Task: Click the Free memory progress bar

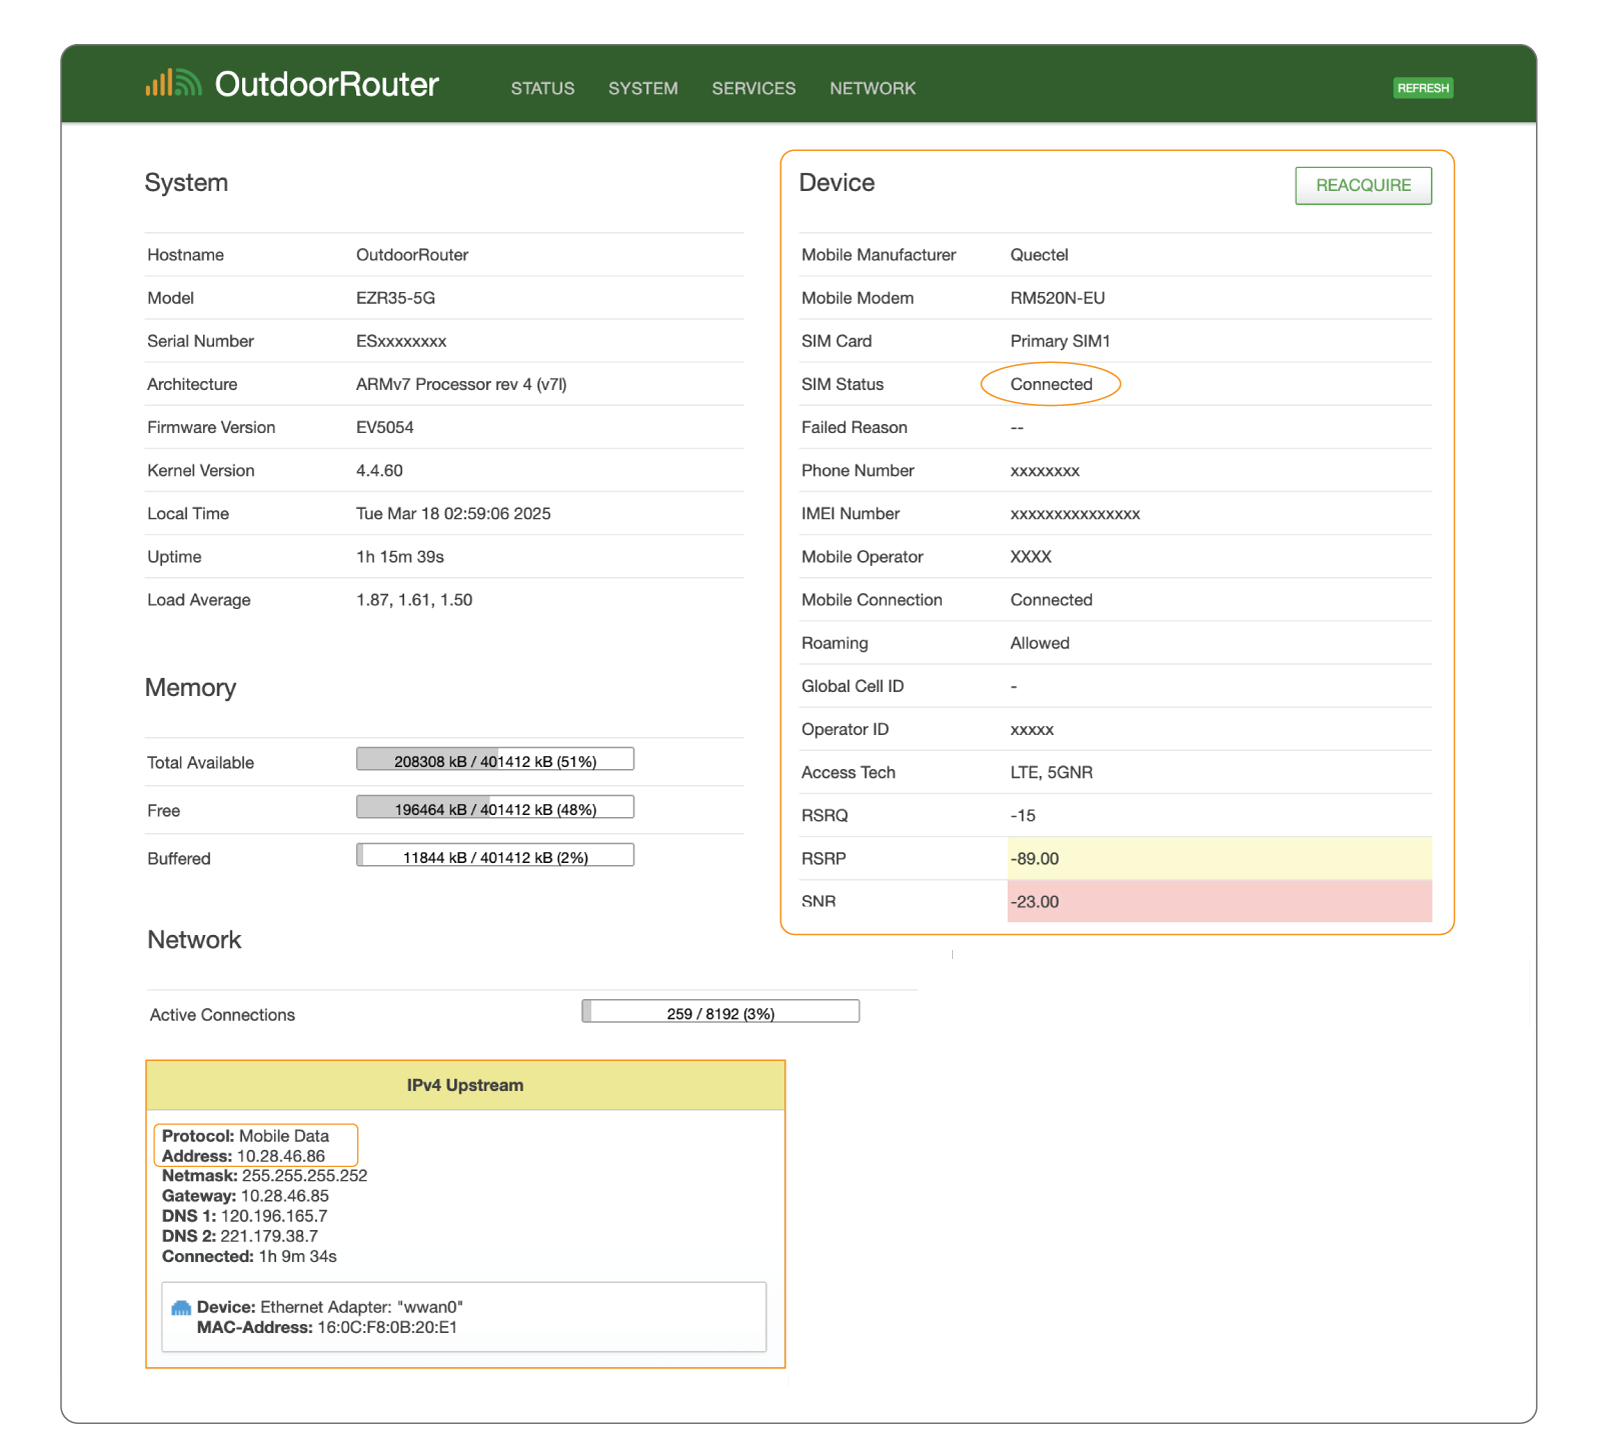Action: pos(495,808)
